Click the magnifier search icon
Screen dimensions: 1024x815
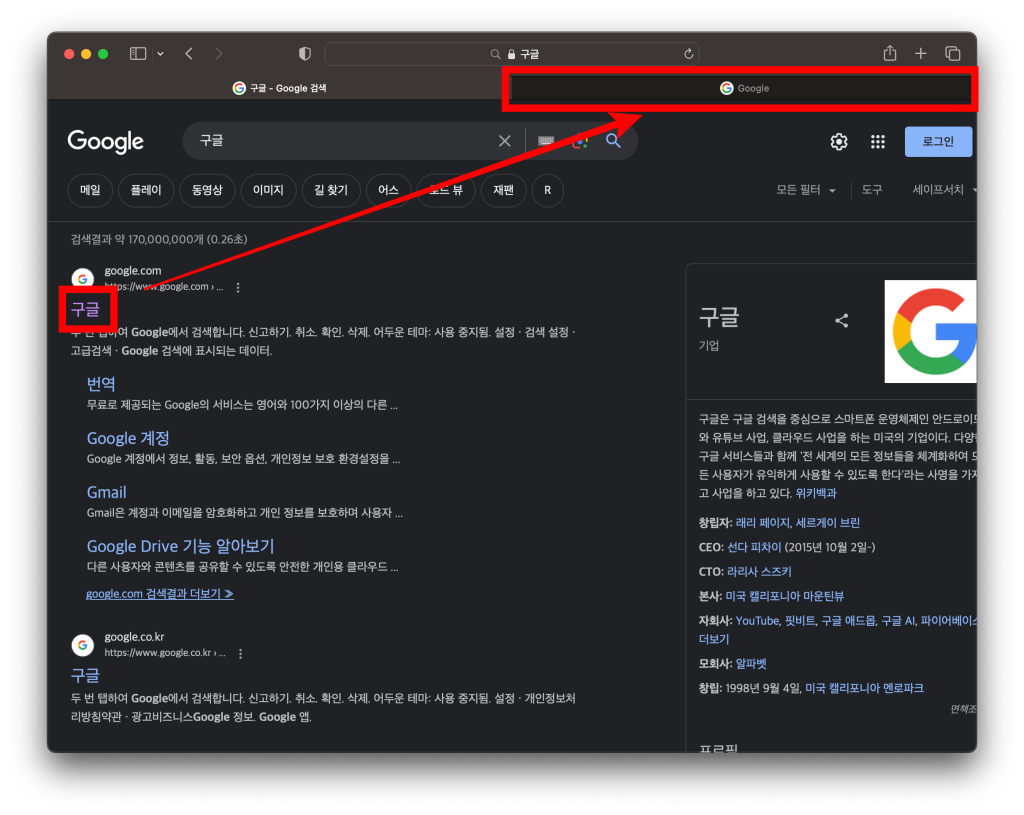(613, 140)
